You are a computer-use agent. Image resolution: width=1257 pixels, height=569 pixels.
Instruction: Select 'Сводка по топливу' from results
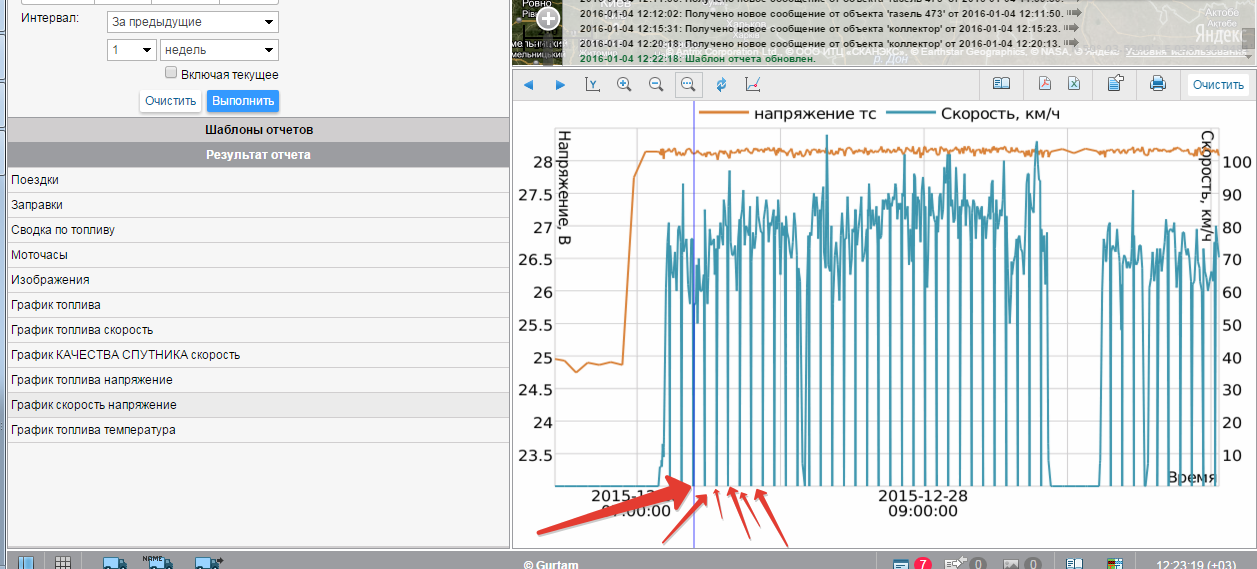pyautogui.click(x=63, y=230)
